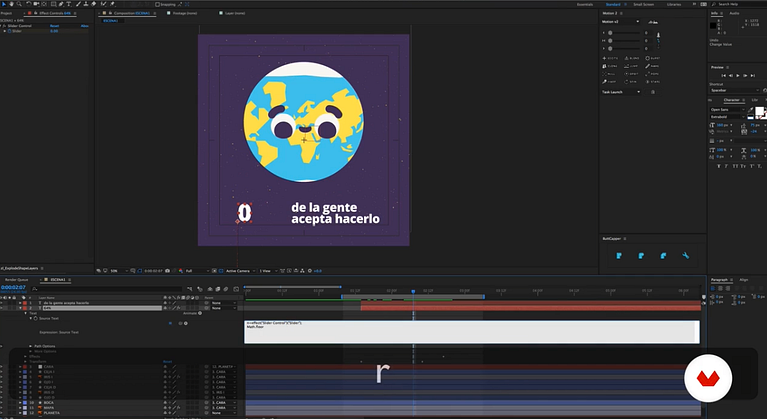
Task: Switch to the Project panel tab
Action: point(6,13)
